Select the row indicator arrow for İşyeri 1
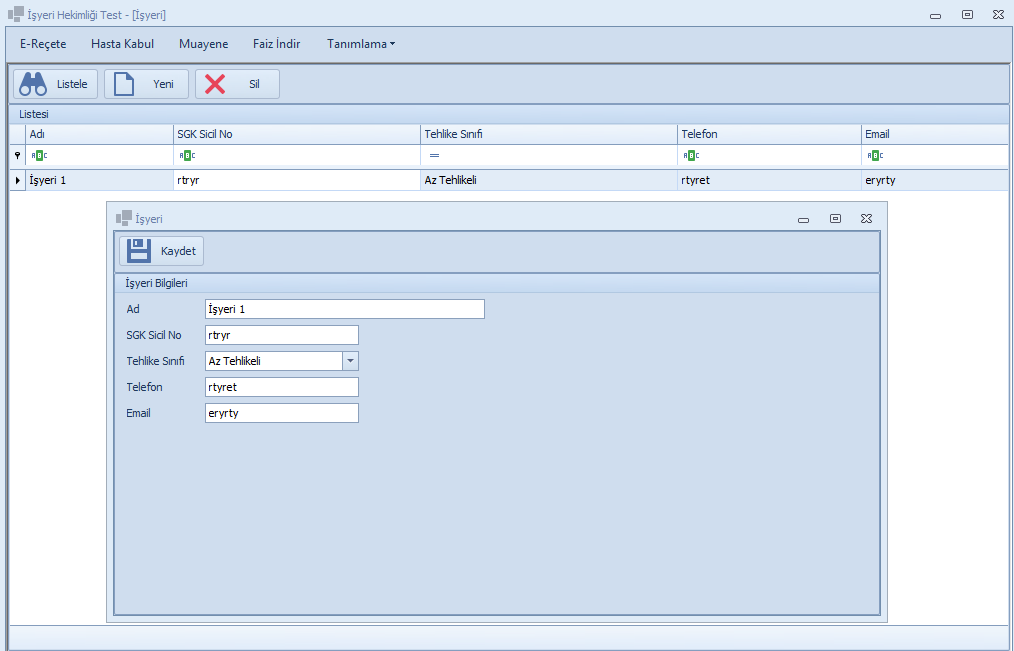The height and width of the screenshot is (651, 1014). [17, 180]
